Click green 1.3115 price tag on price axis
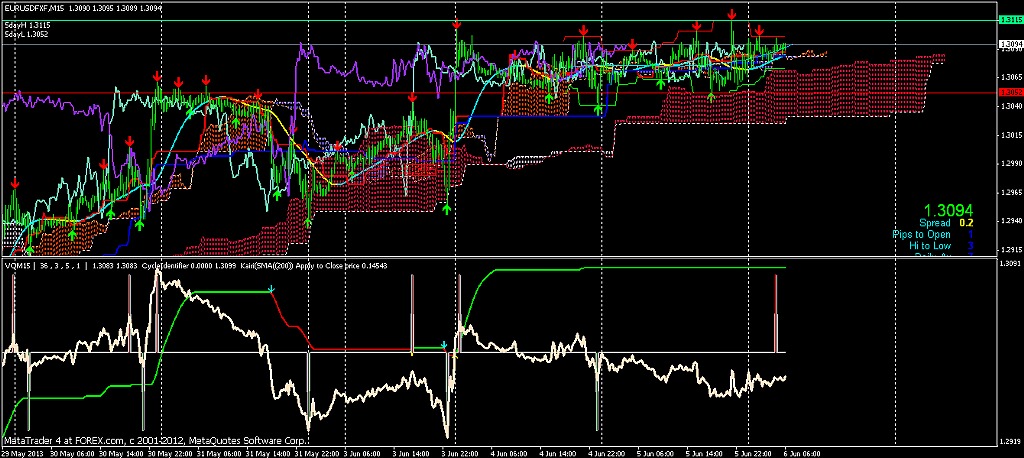This screenshot has width=1024, height=458. pos(1010,20)
